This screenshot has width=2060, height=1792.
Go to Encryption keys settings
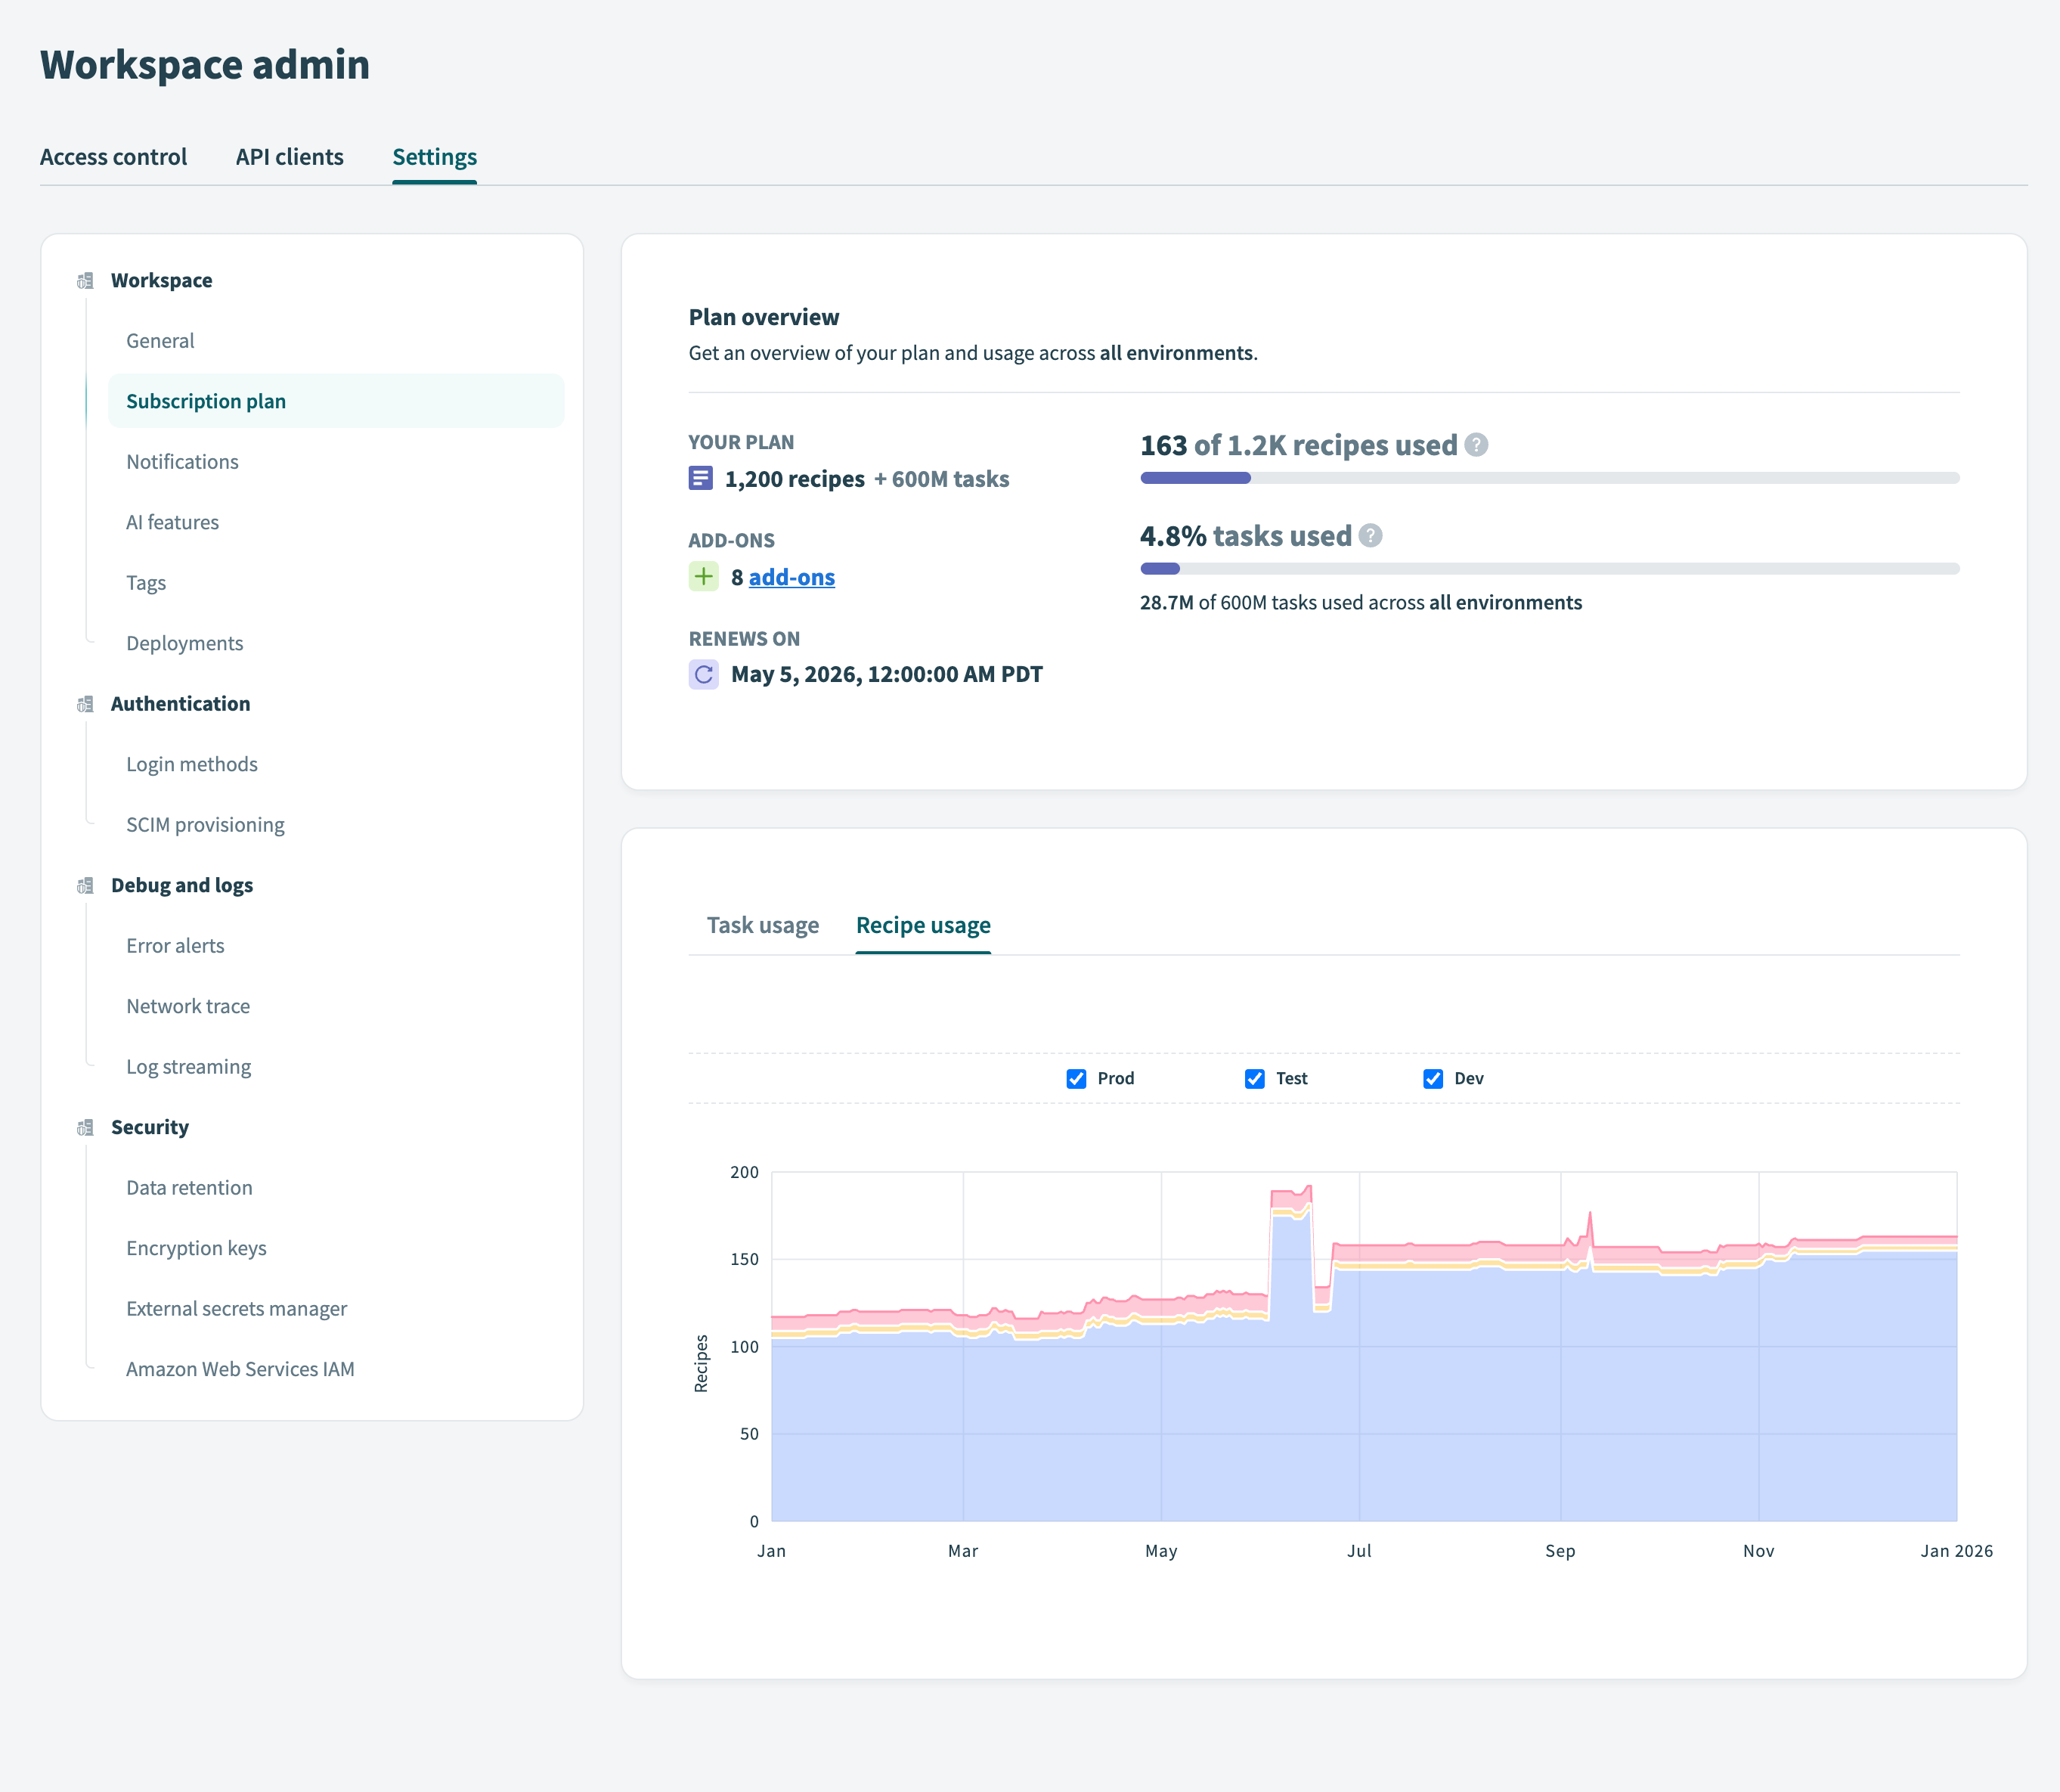pos(196,1249)
